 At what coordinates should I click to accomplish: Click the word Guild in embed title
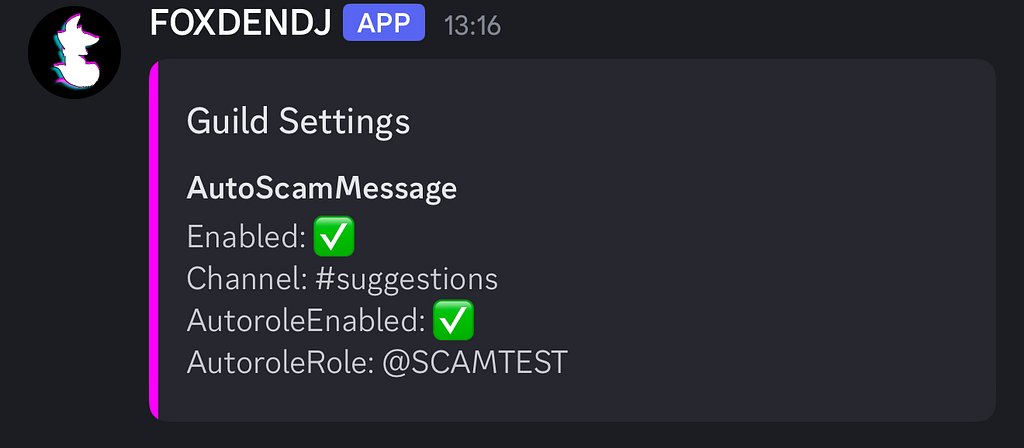228,121
